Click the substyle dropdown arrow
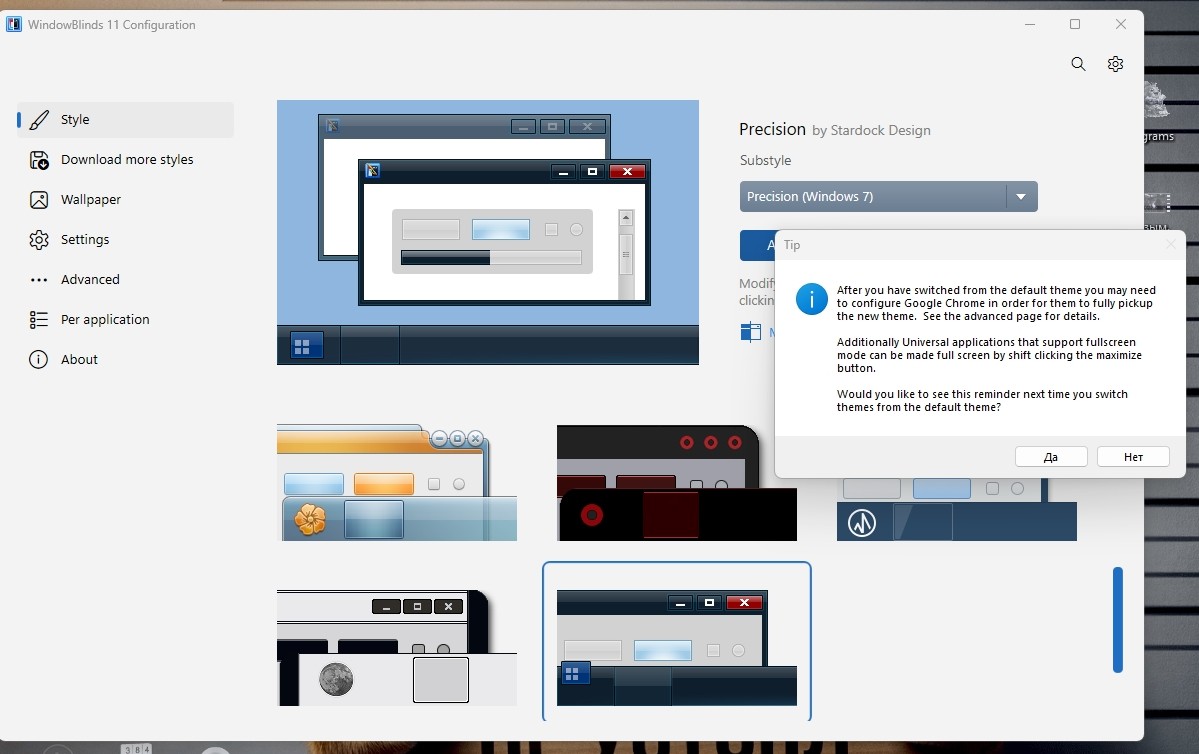The width and height of the screenshot is (1199, 754). pyautogui.click(x=1021, y=197)
